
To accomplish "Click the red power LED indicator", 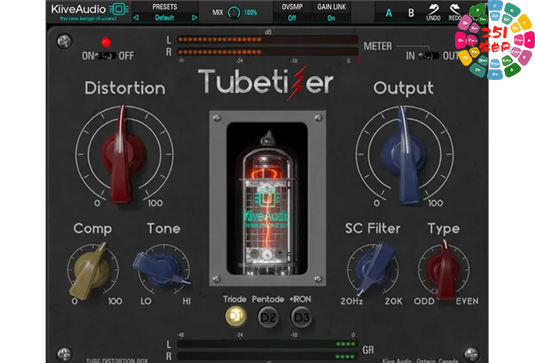I will 106,42.
